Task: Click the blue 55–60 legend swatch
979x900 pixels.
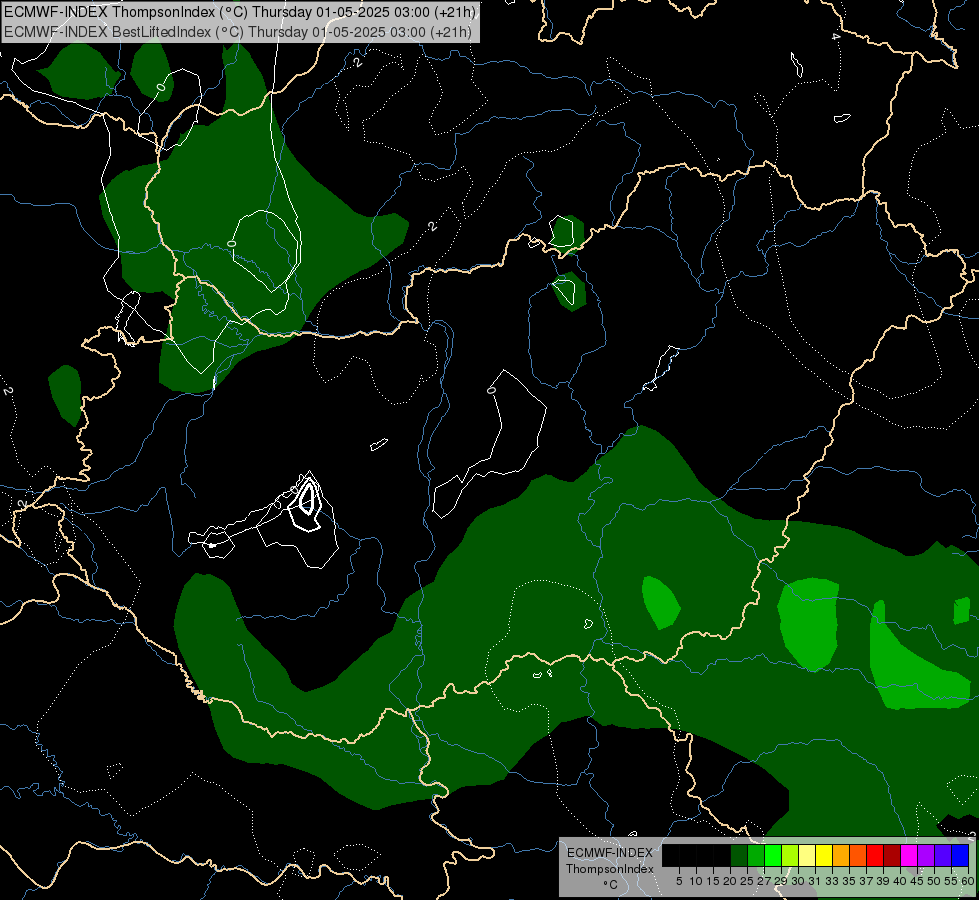Action: coord(960,855)
